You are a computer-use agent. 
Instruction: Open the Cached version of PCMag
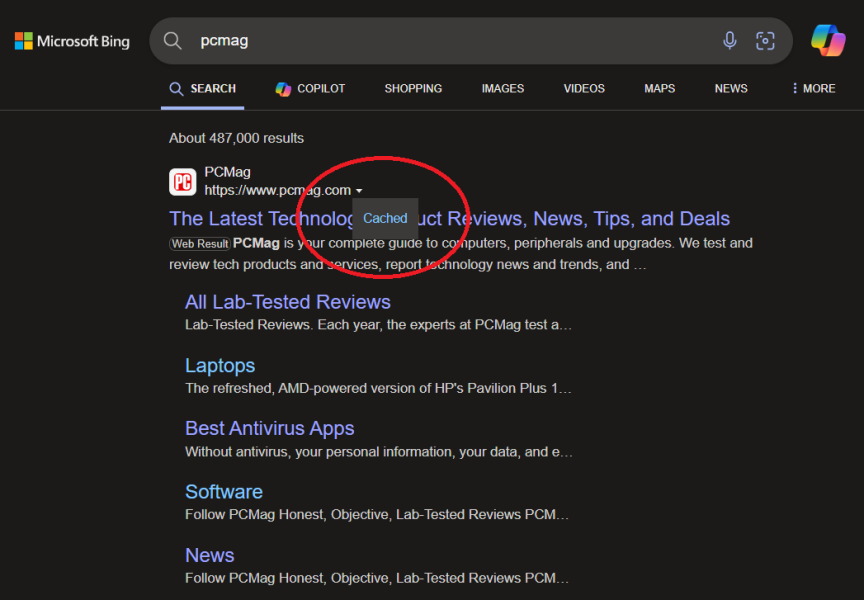click(x=384, y=218)
